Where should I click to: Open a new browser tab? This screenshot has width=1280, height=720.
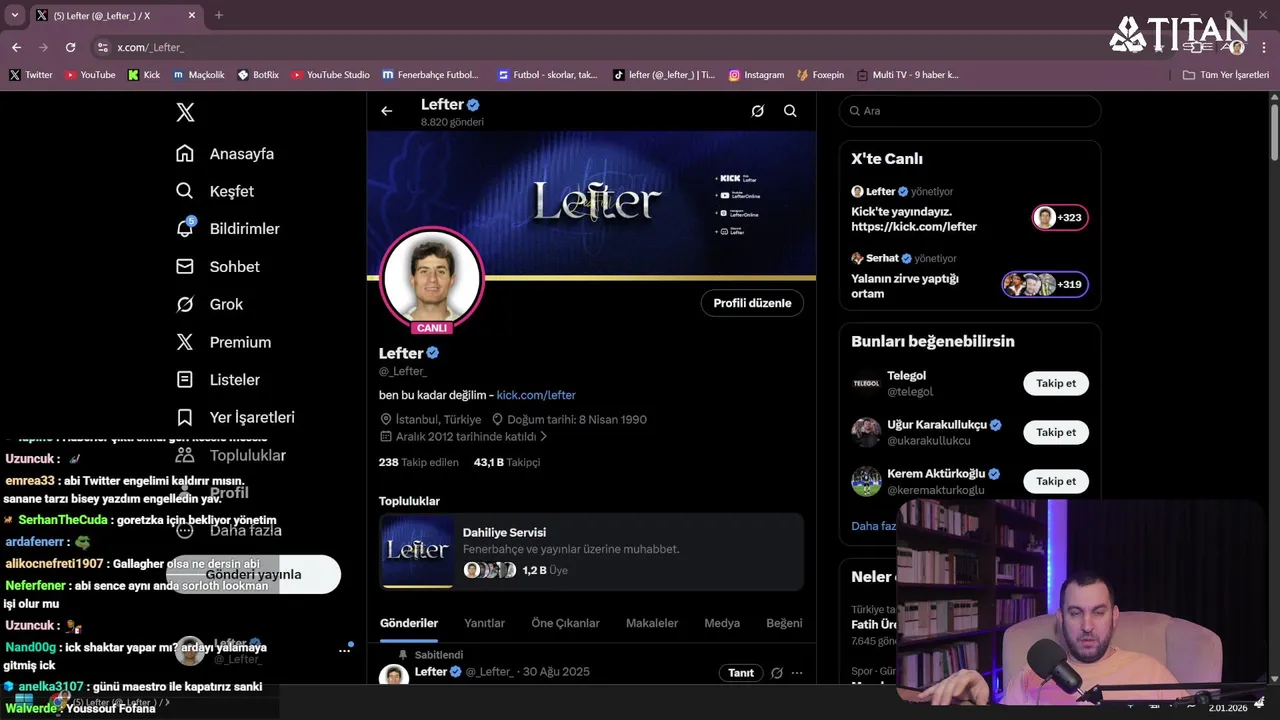coord(219,15)
